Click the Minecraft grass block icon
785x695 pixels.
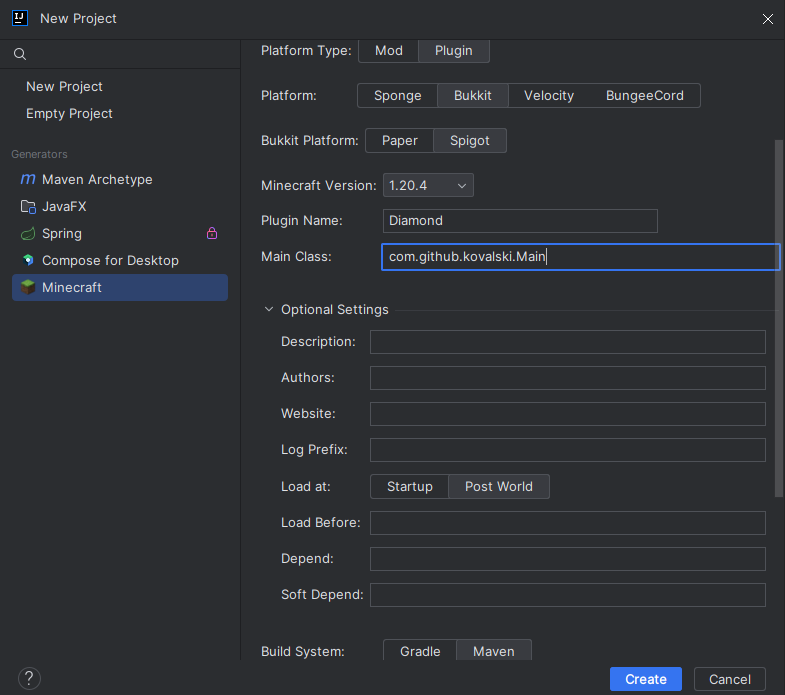[28, 287]
